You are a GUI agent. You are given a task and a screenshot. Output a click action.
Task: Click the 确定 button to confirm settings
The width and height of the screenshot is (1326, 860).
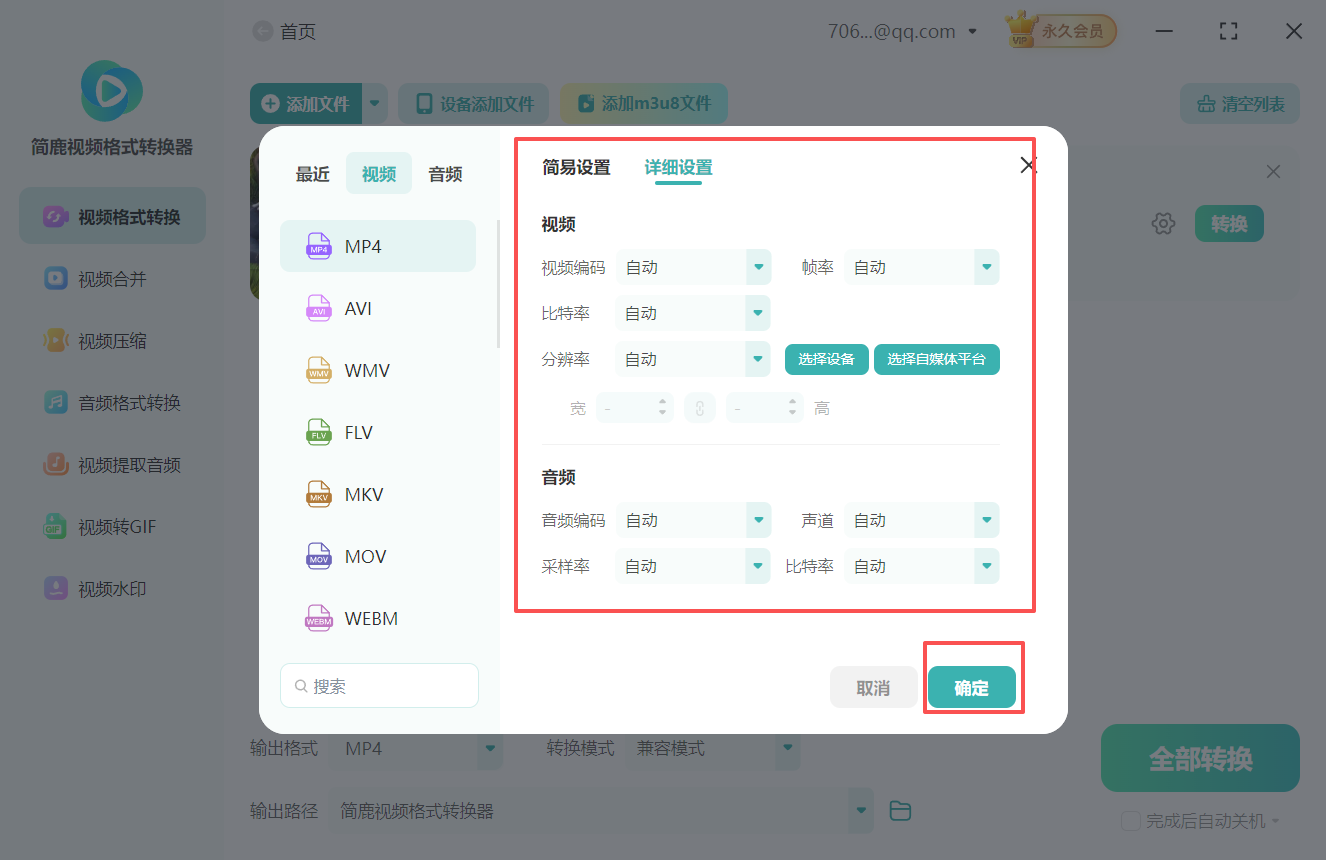pos(971,687)
